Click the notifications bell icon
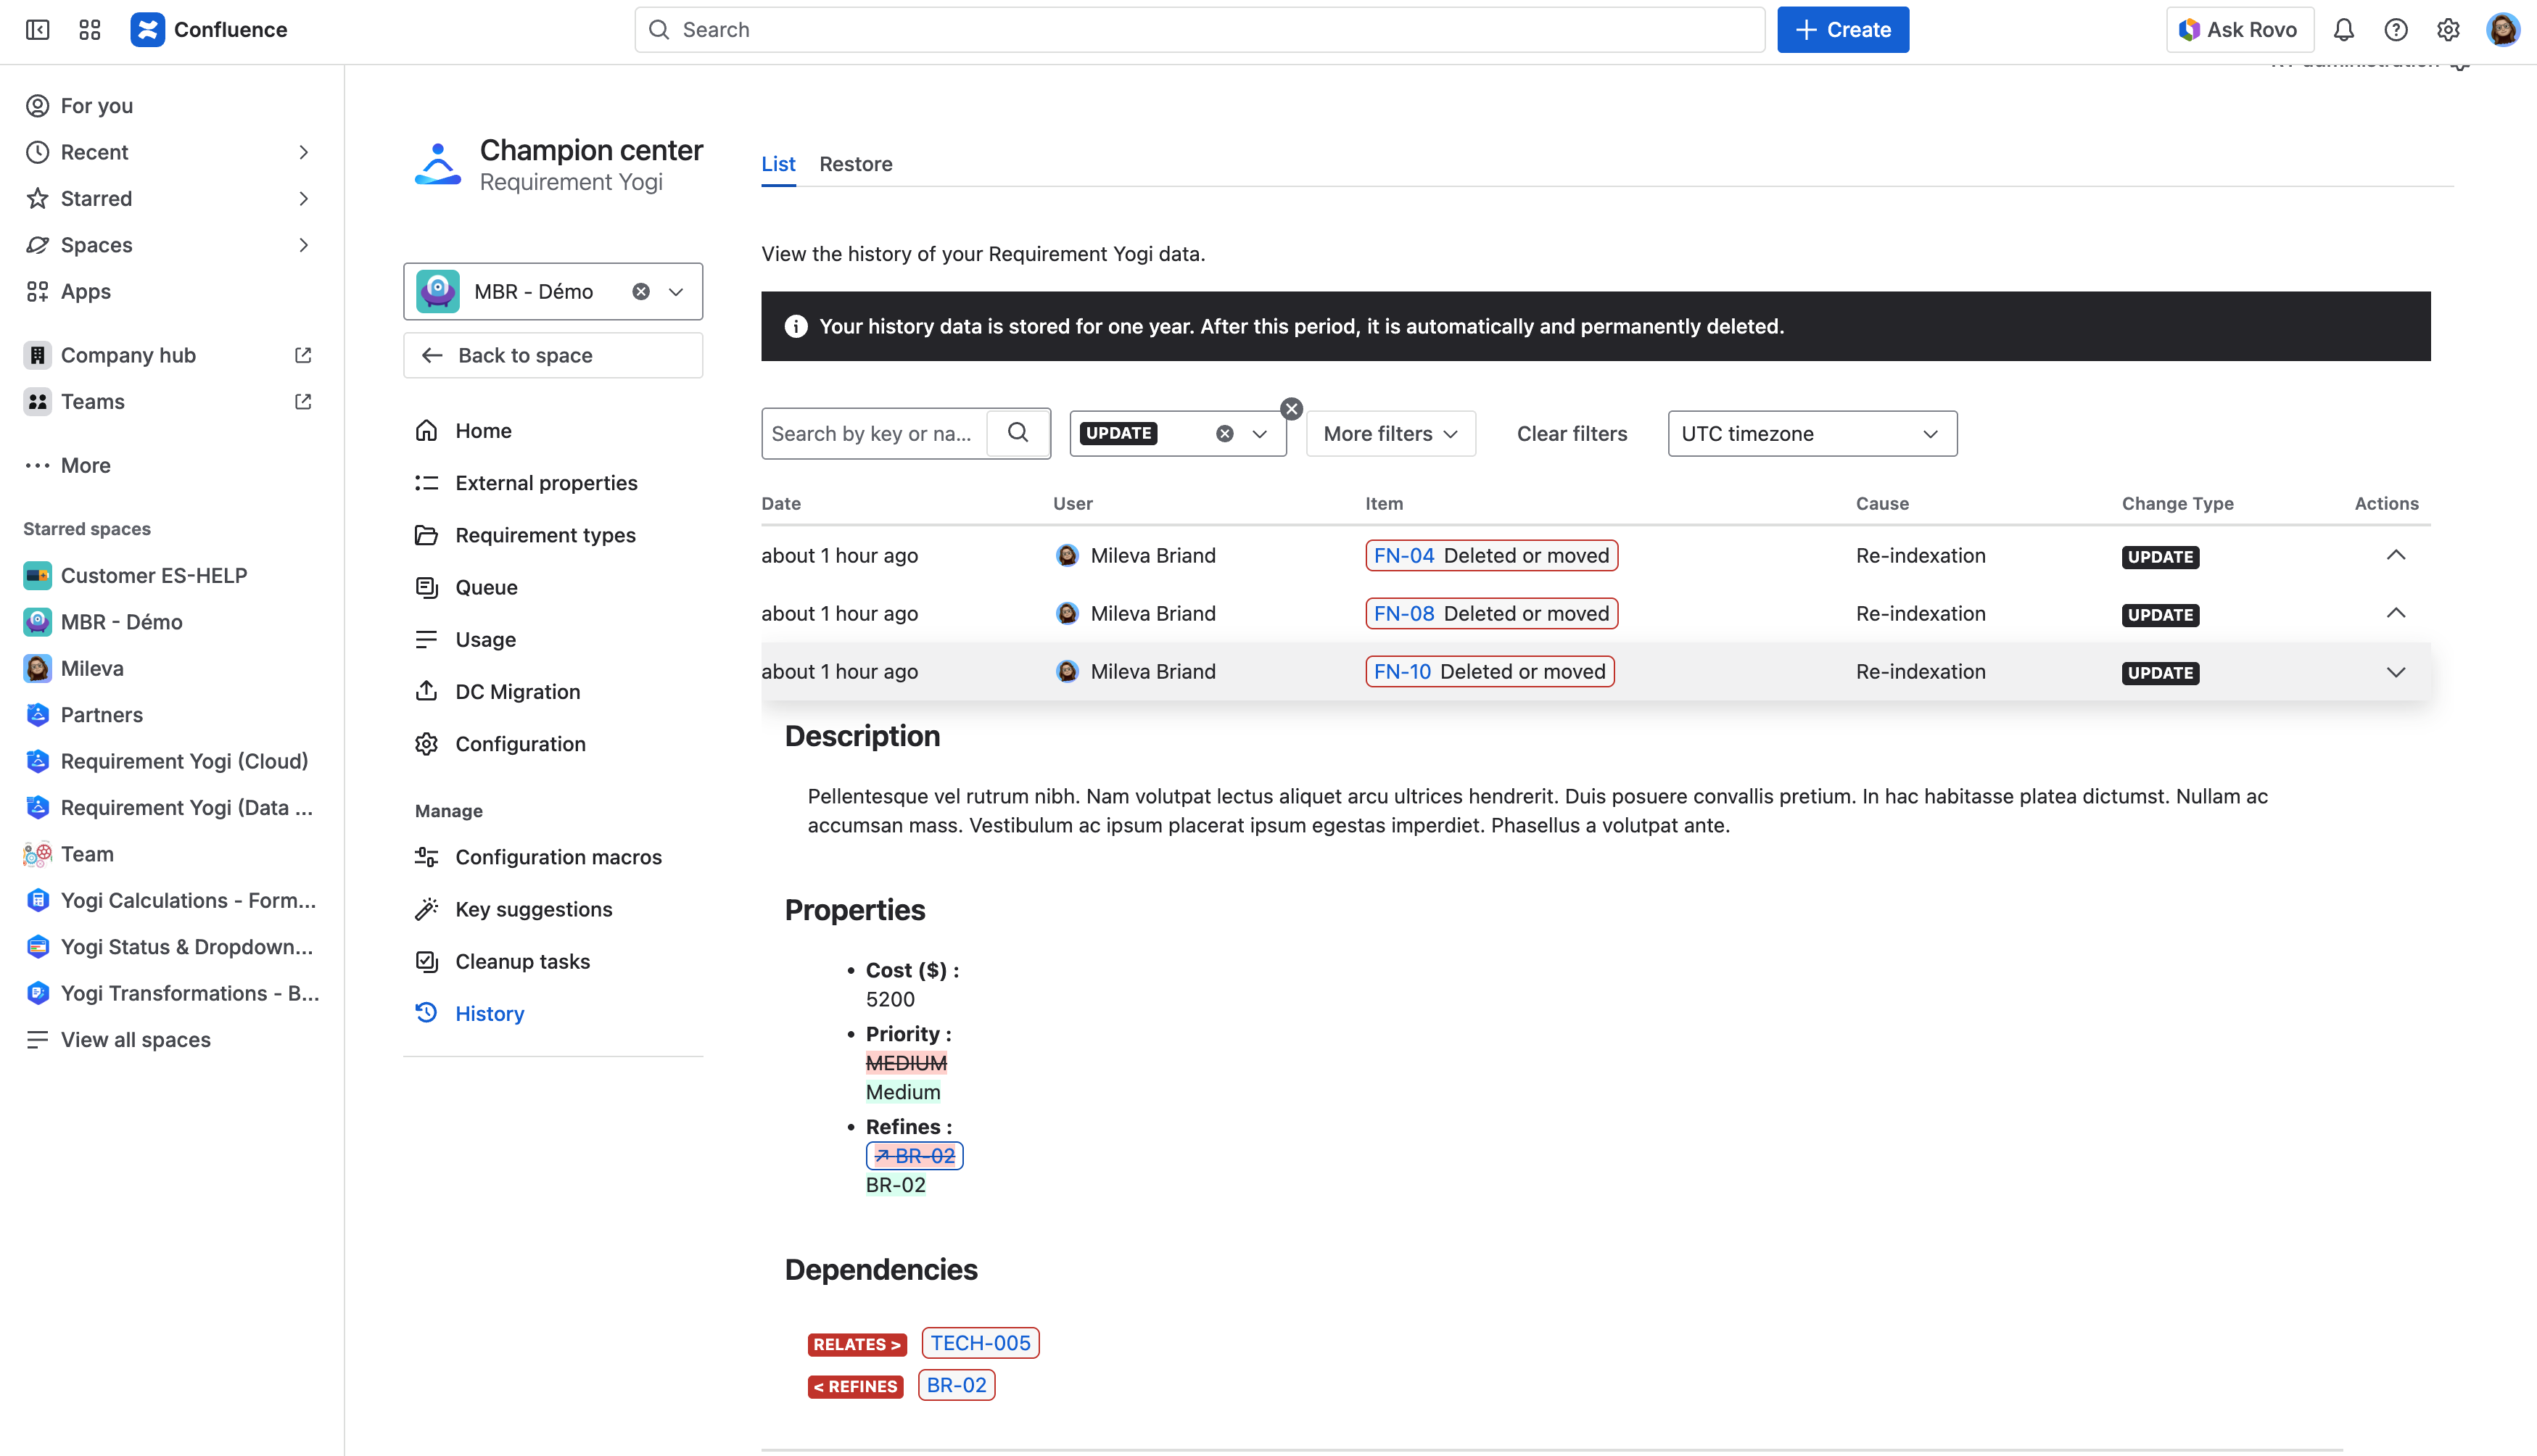This screenshot has width=2537, height=1456. pyautogui.click(x=2343, y=30)
